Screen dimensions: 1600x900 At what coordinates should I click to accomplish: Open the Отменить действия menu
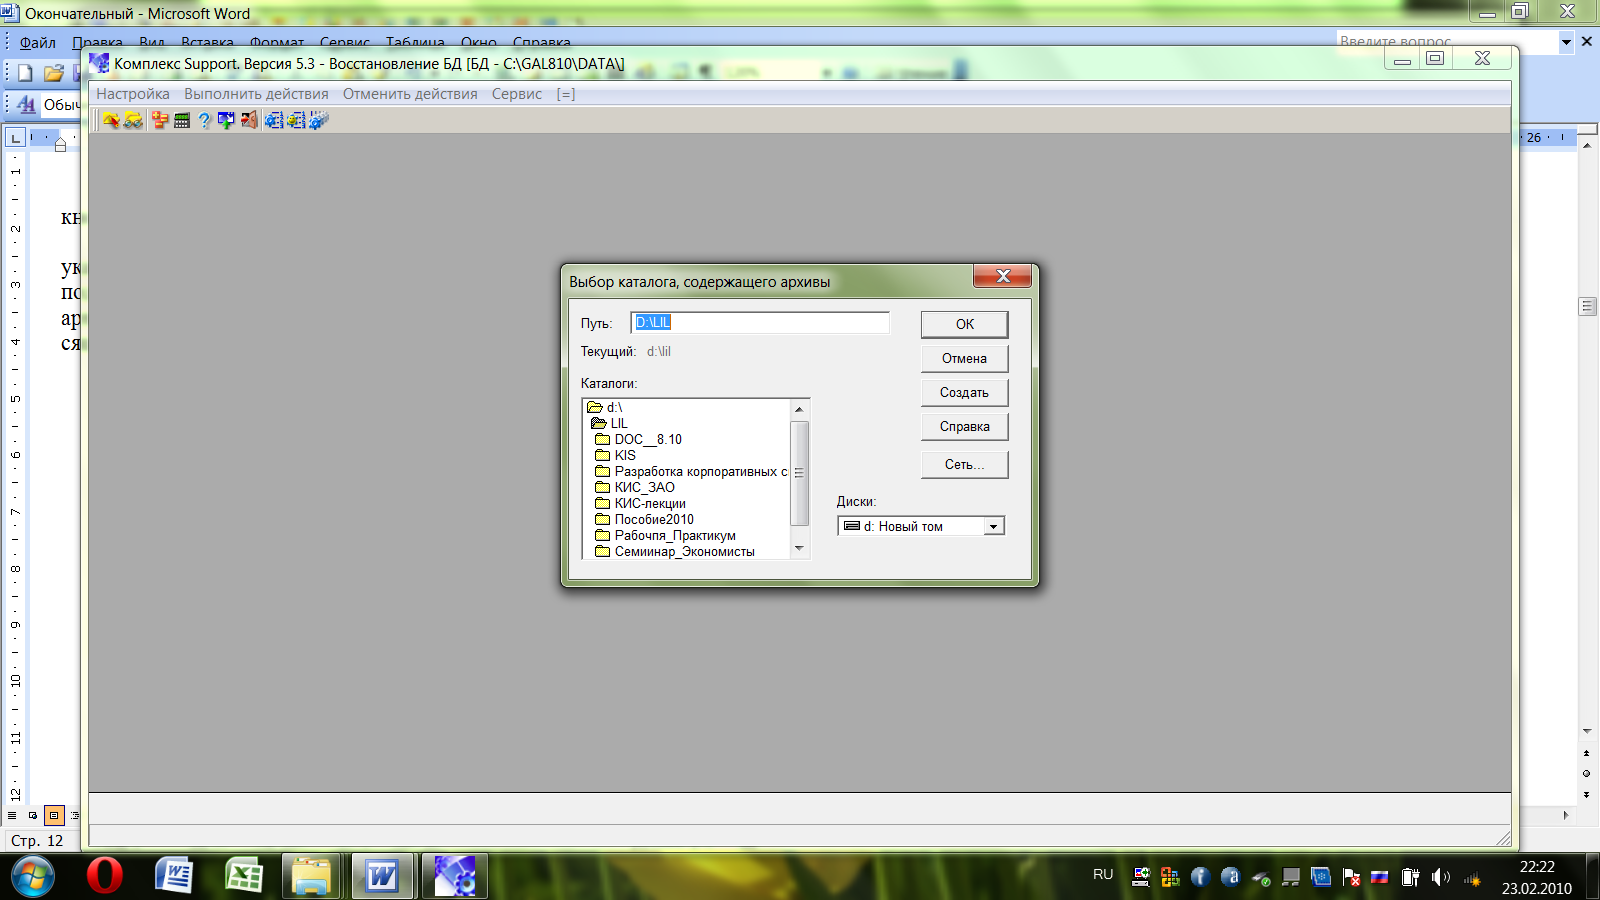(x=410, y=94)
